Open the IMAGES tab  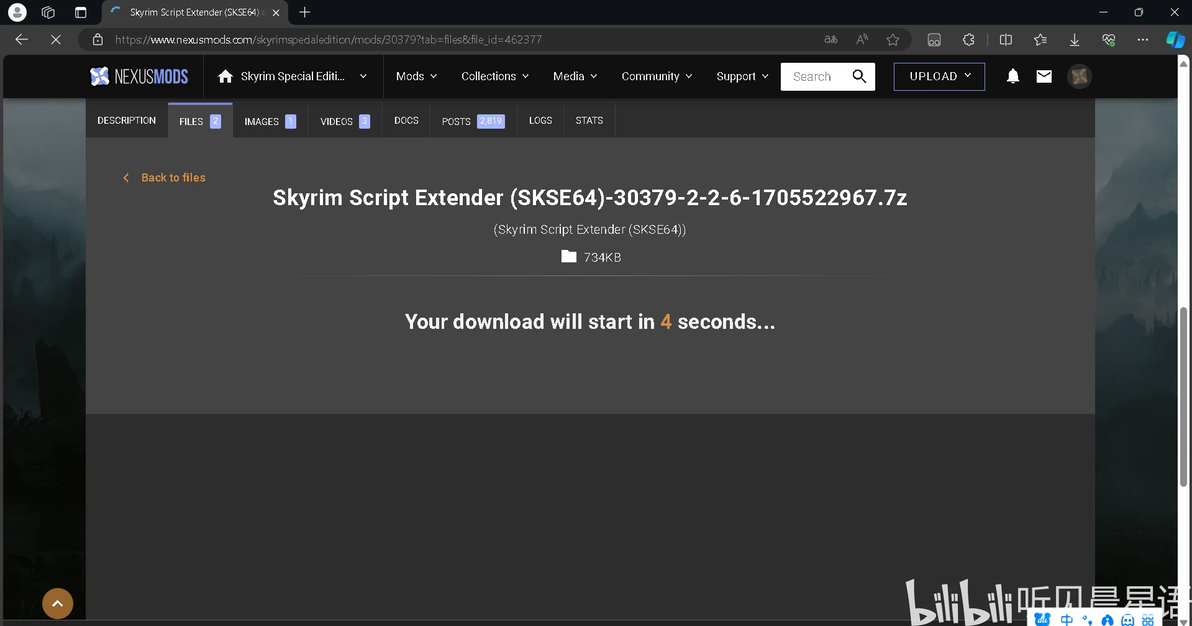[270, 121]
